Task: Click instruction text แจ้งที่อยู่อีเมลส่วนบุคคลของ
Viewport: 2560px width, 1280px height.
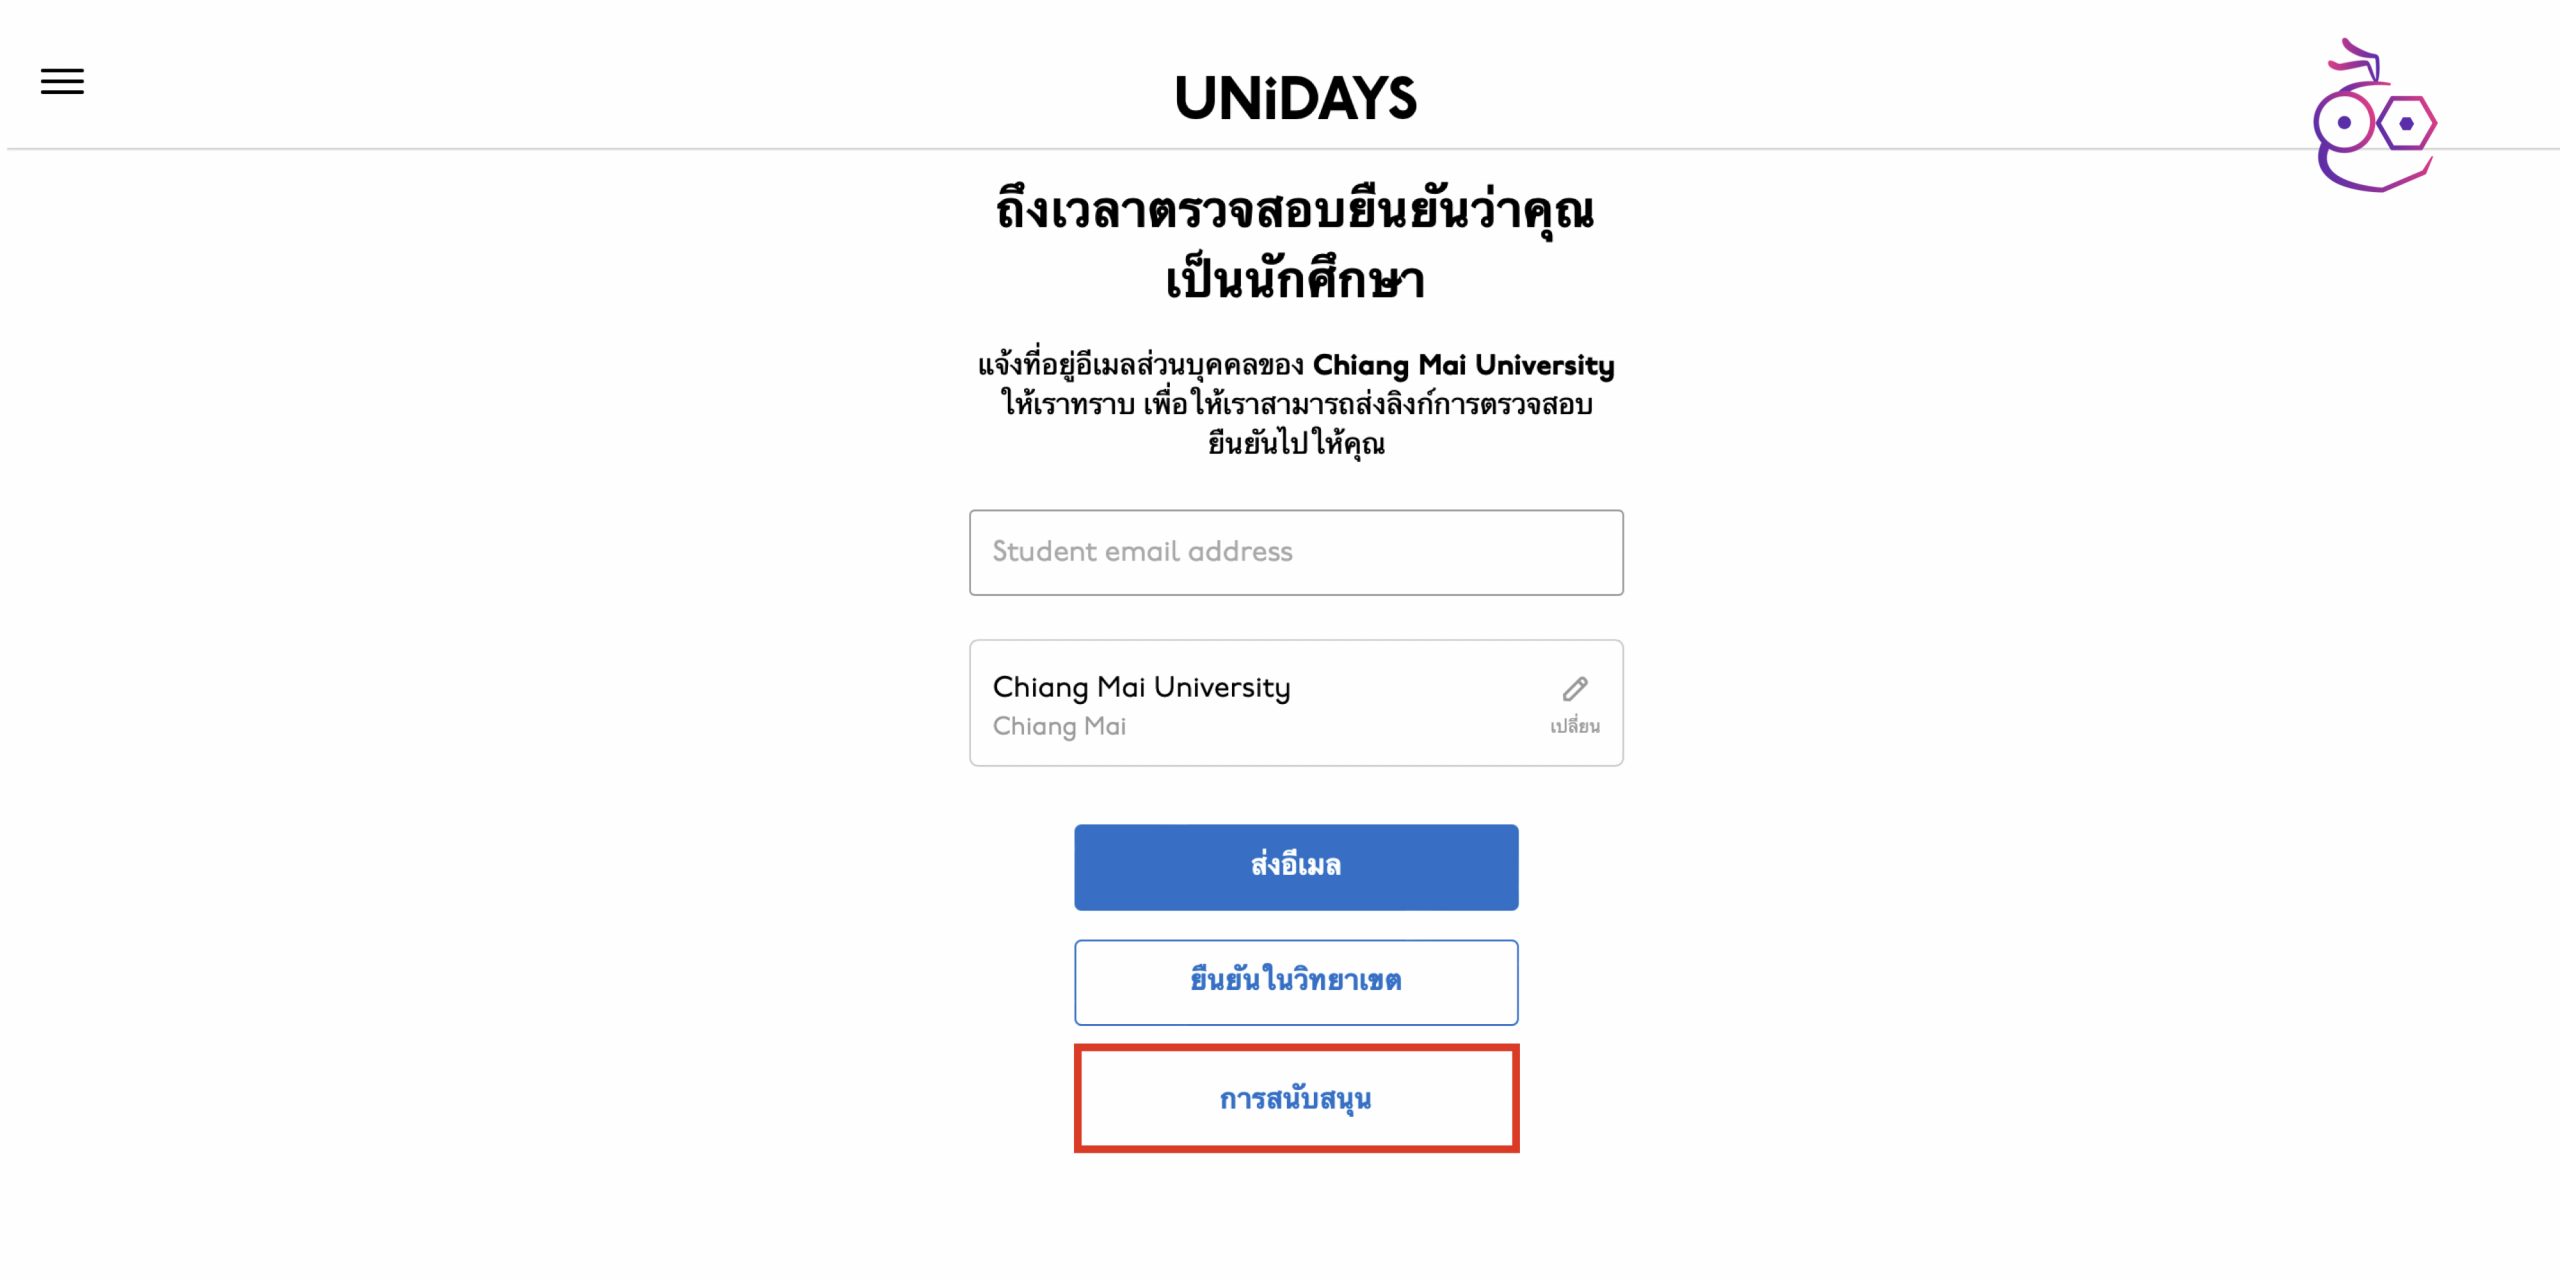Action: click(1140, 365)
